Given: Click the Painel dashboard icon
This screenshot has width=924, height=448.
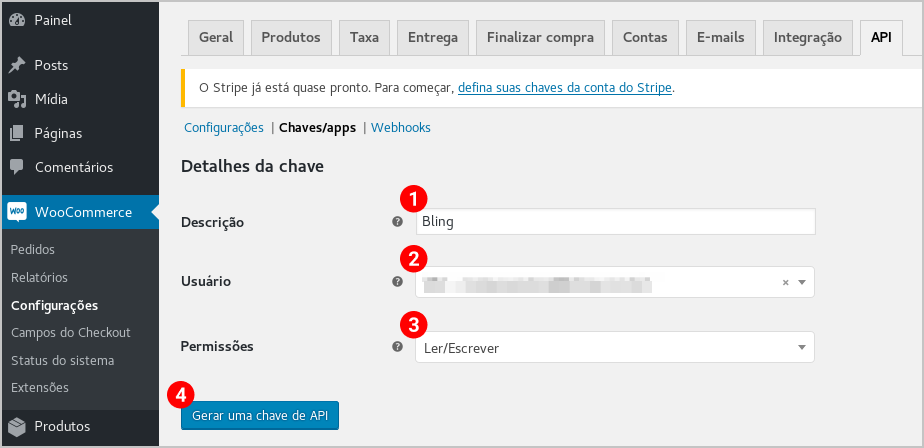Looking at the screenshot, I should click(x=17, y=20).
